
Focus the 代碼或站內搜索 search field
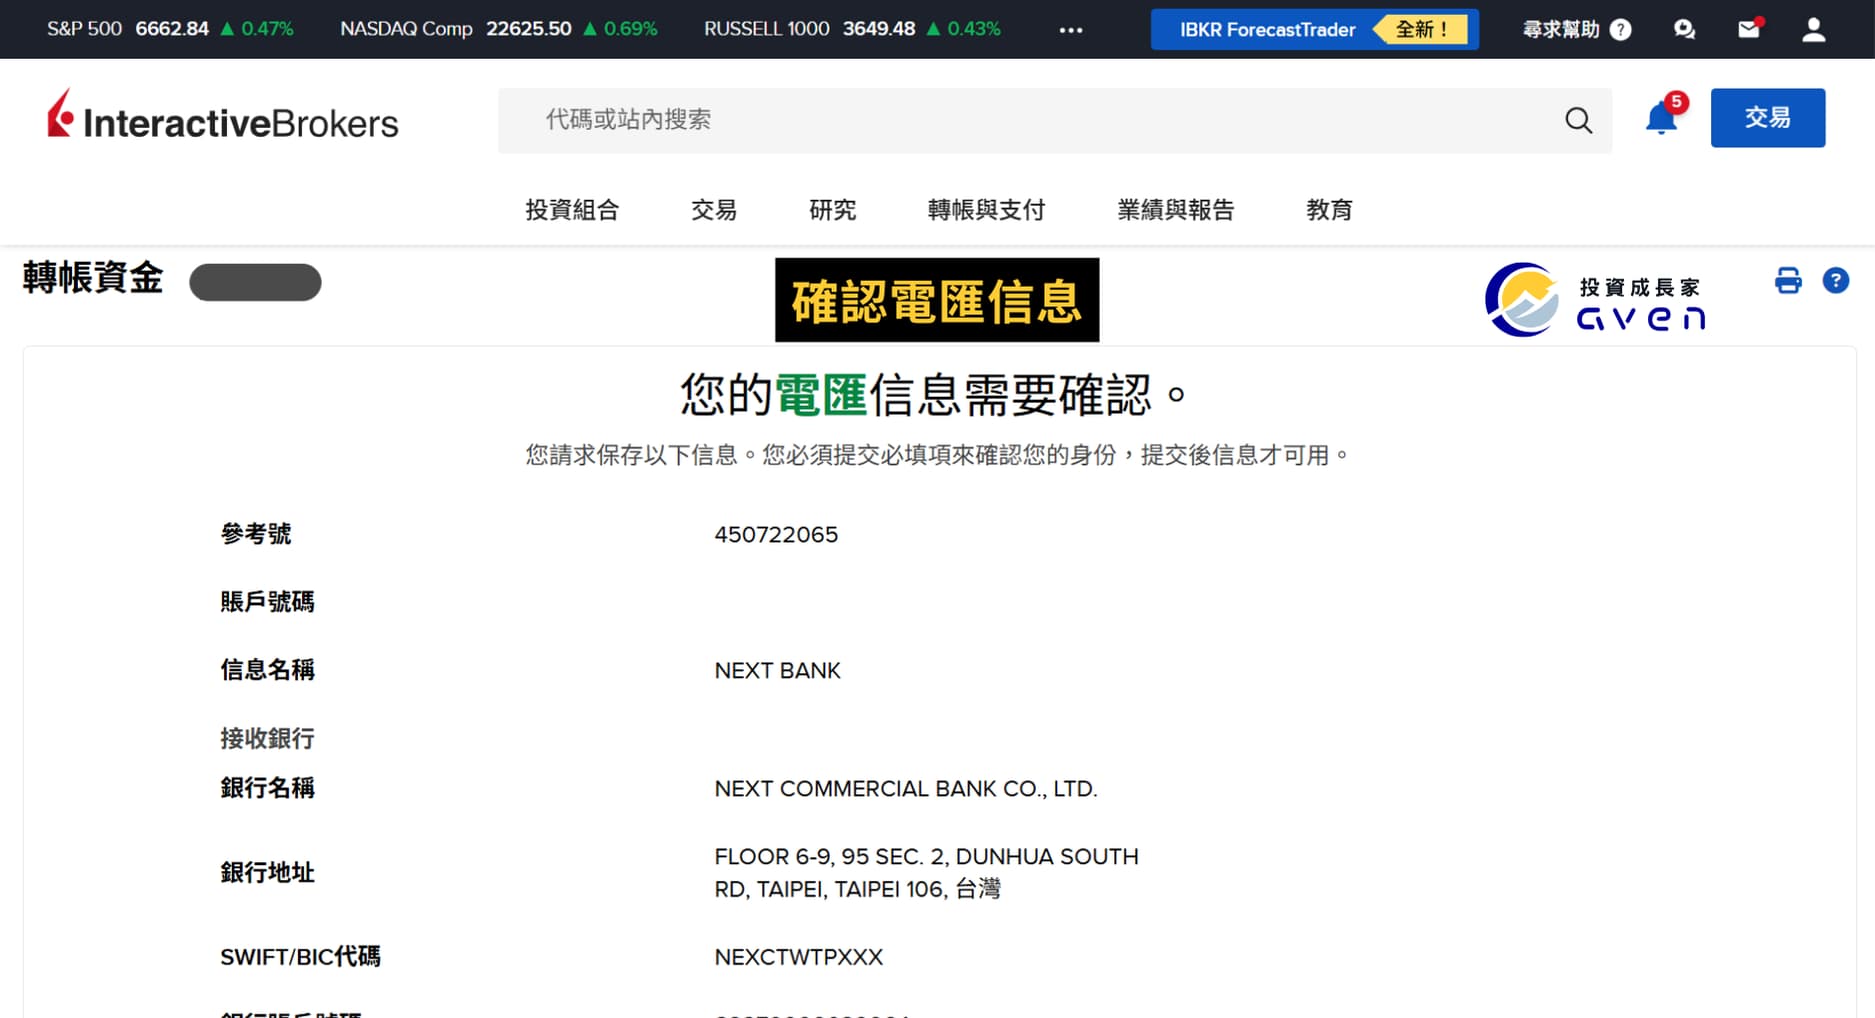[1030, 120]
